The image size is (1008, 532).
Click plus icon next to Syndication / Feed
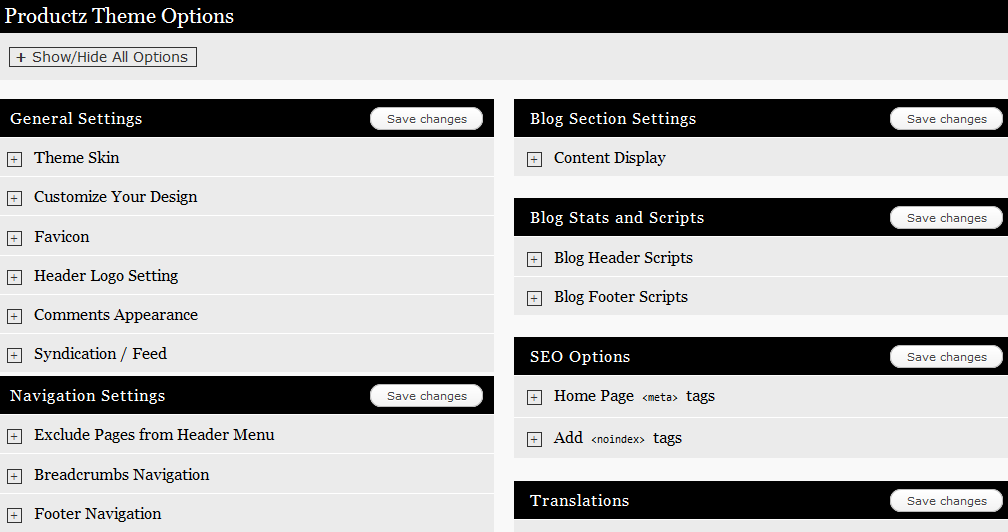tap(14, 355)
